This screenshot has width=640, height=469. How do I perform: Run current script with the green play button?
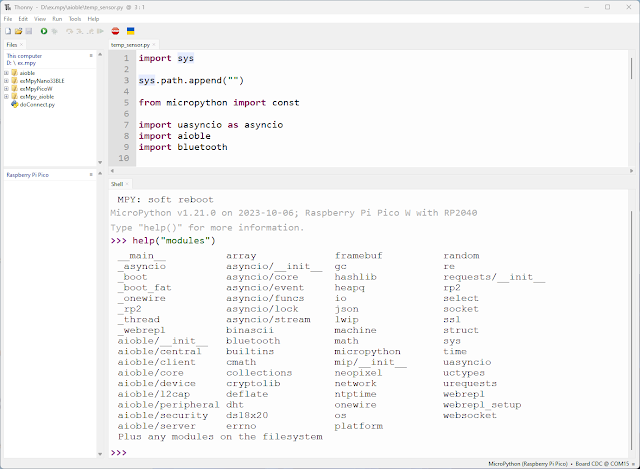pyautogui.click(x=44, y=31)
